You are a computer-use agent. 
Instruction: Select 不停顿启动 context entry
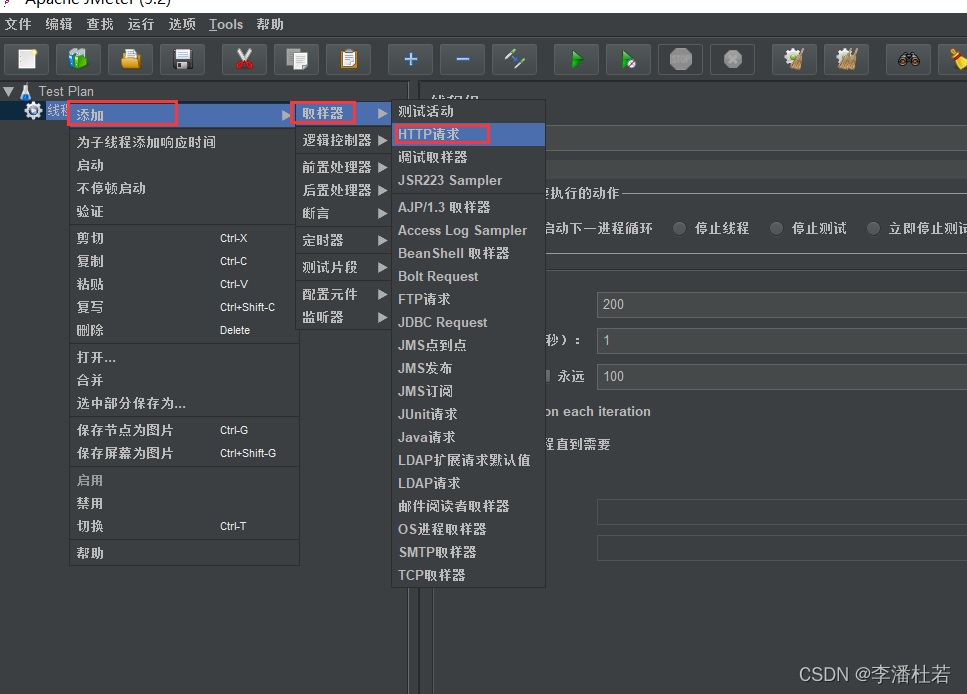click(x=184, y=188)
